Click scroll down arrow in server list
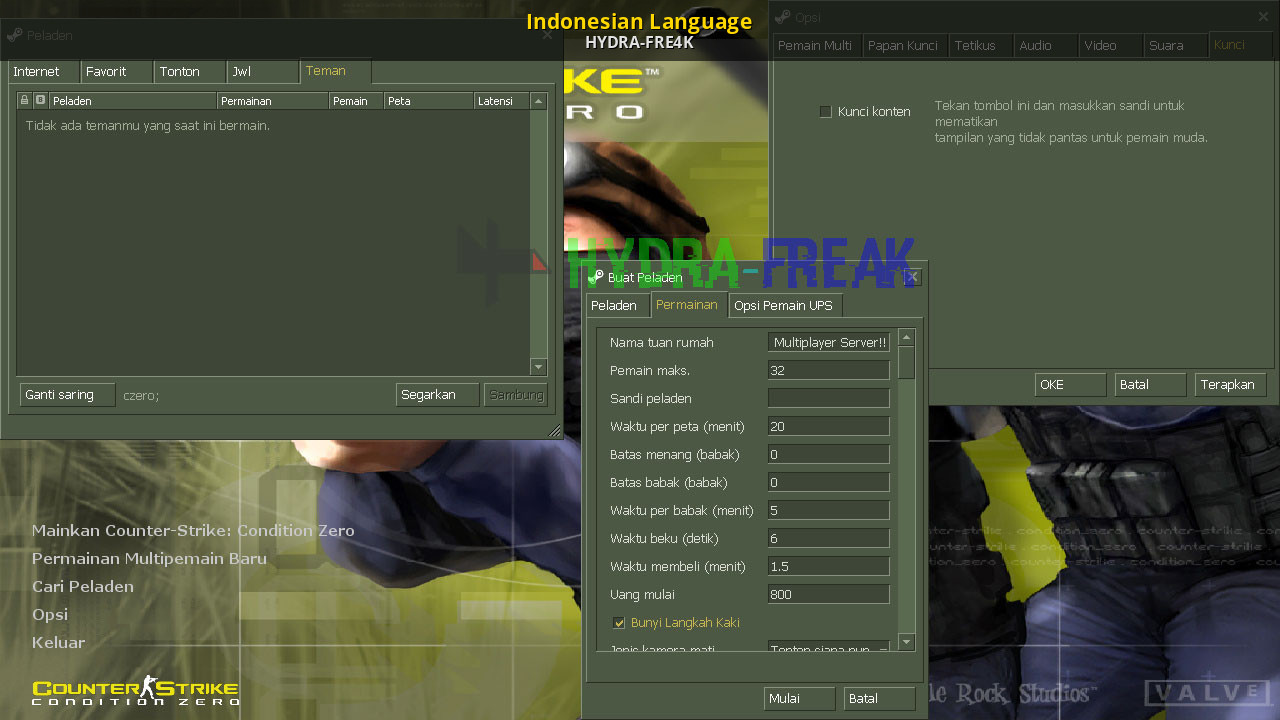This screenshot has width=1280, height=720. click(x=539, y=367)
